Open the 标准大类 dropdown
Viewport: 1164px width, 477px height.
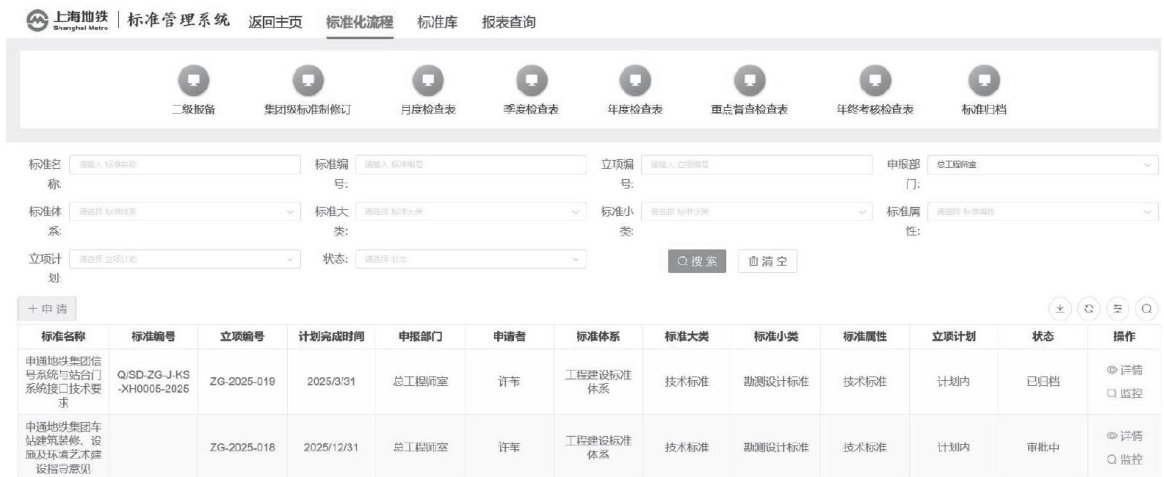tap(471, 212)
